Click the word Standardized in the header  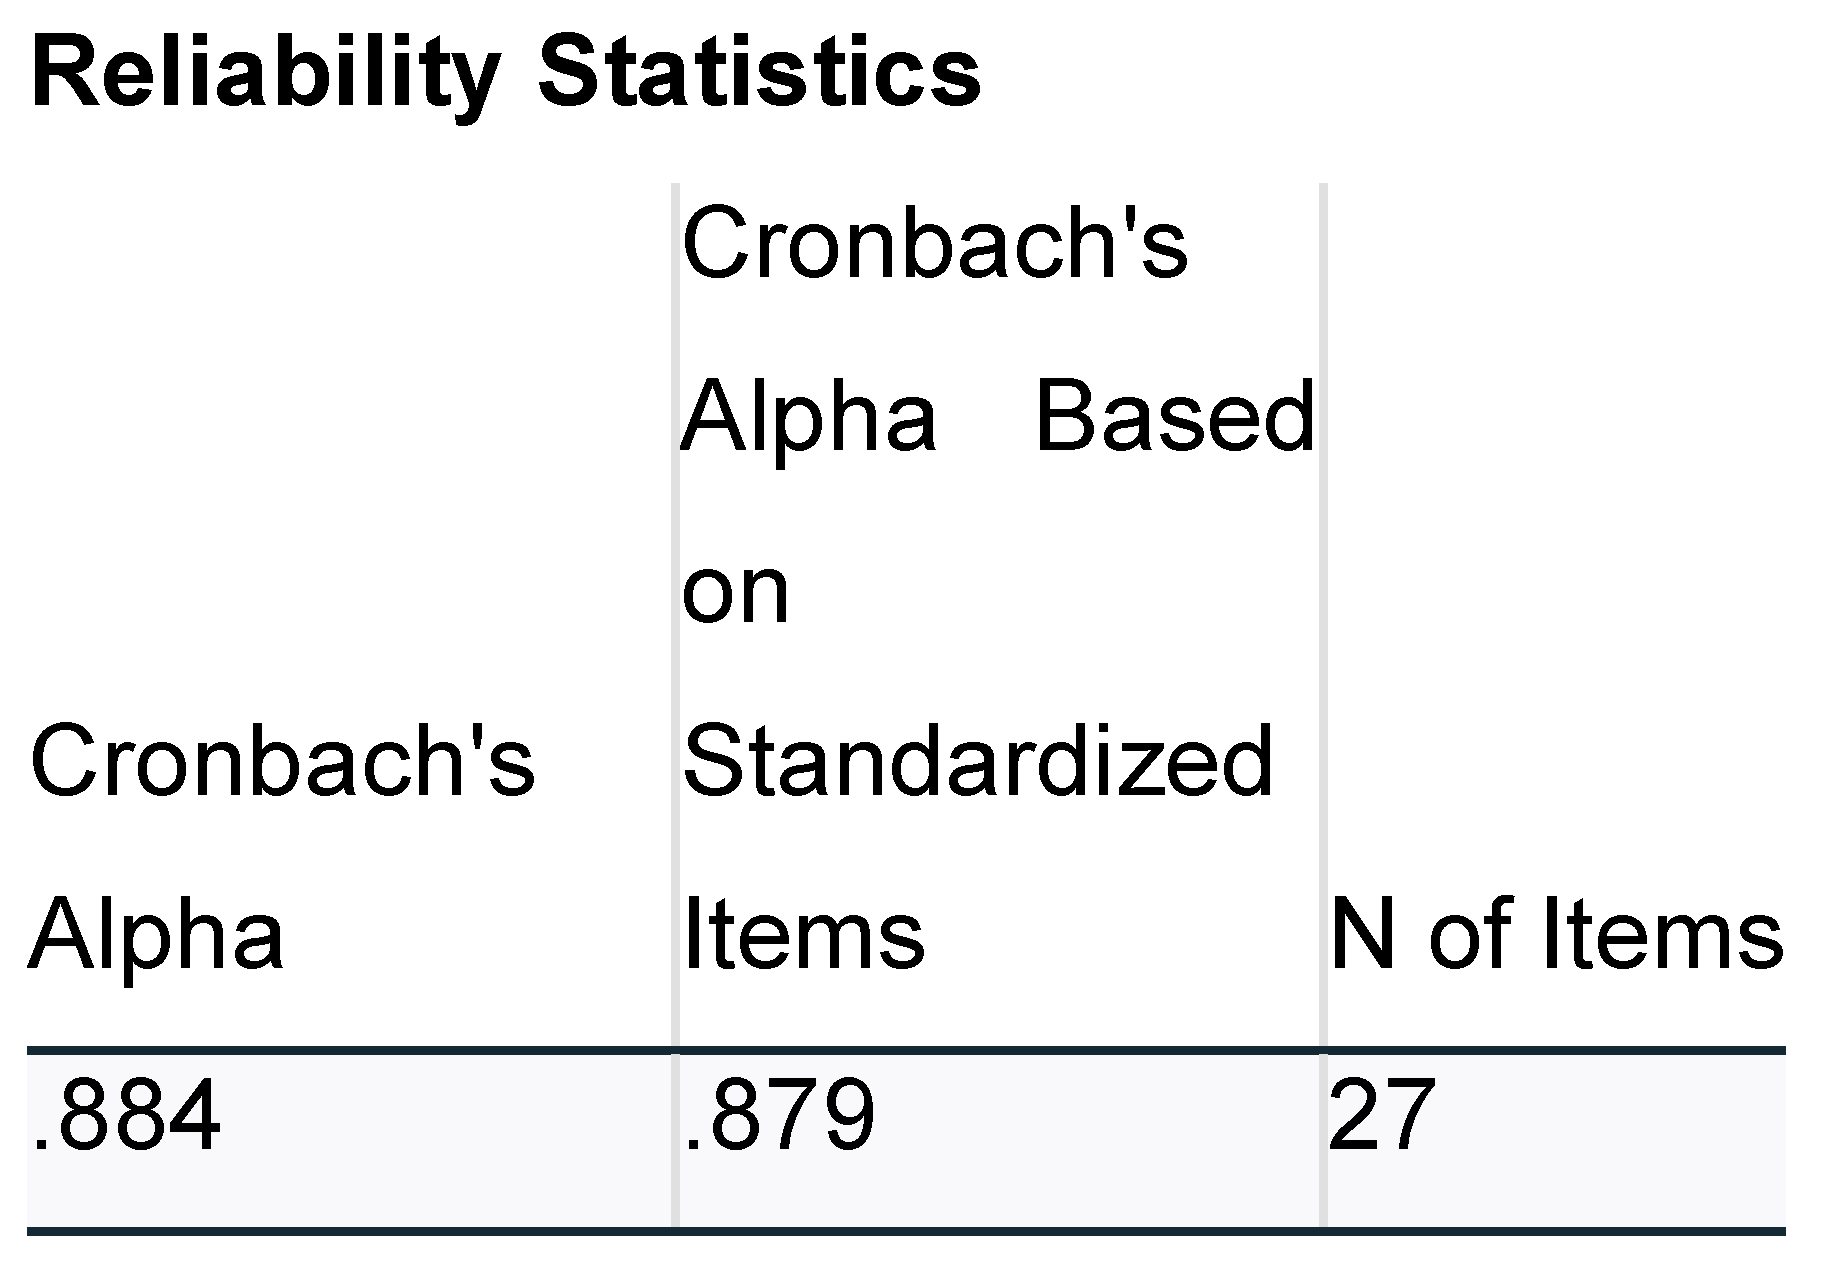click(978, 762)
